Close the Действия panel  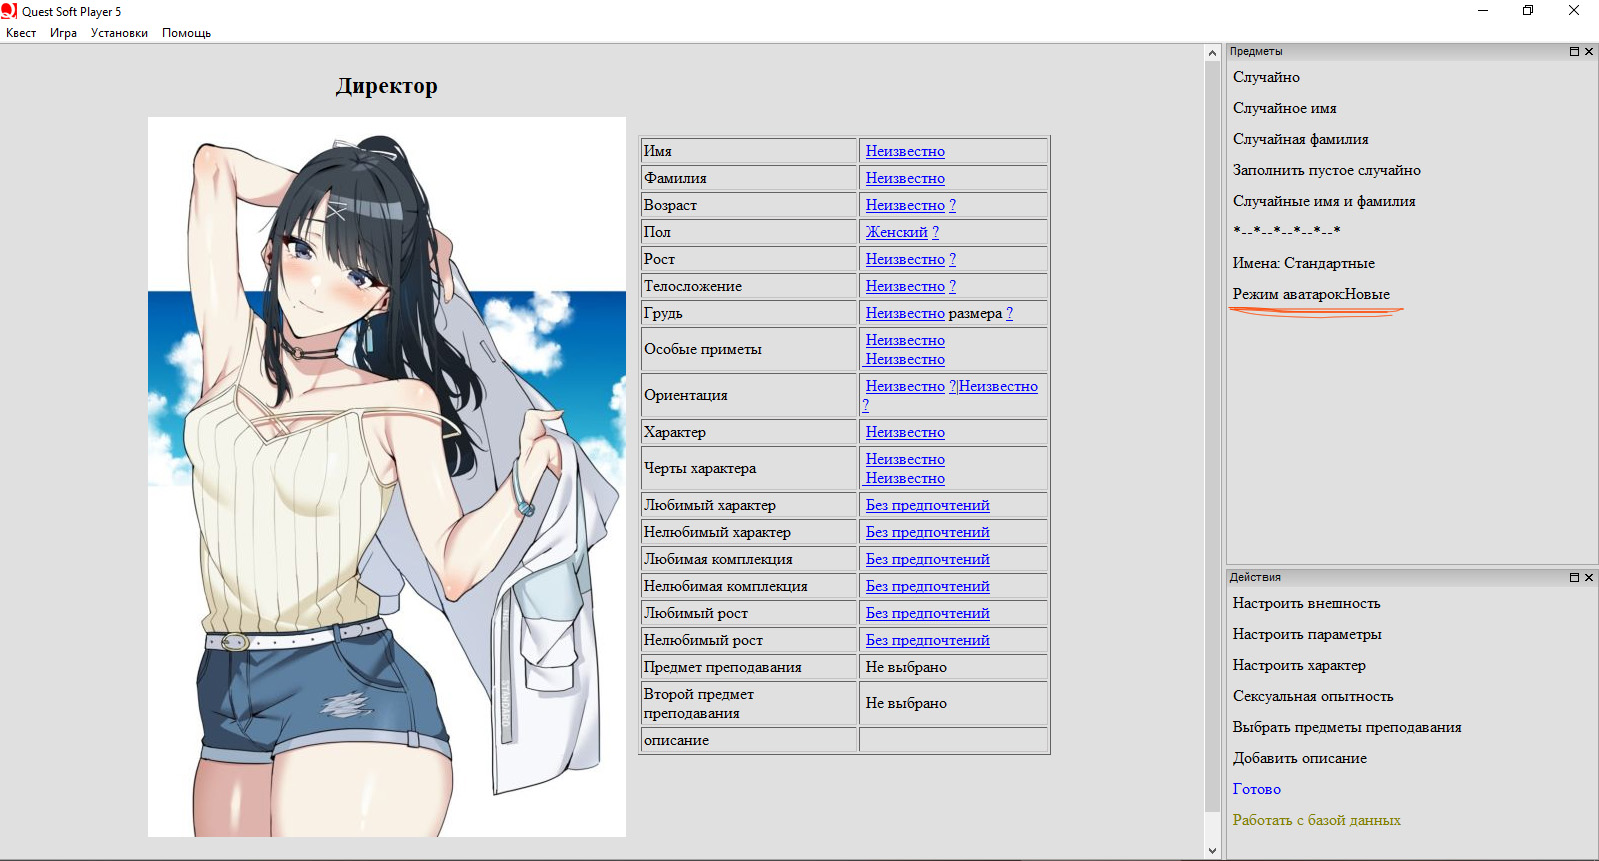(x=1589, y=577)
